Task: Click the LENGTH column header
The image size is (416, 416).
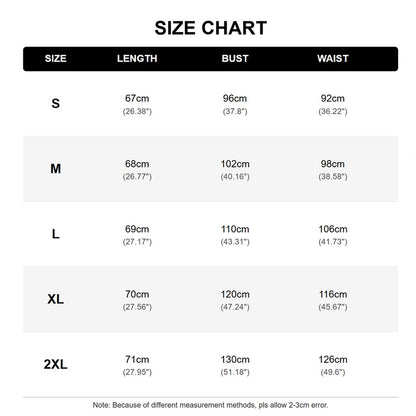Action: 137,59
